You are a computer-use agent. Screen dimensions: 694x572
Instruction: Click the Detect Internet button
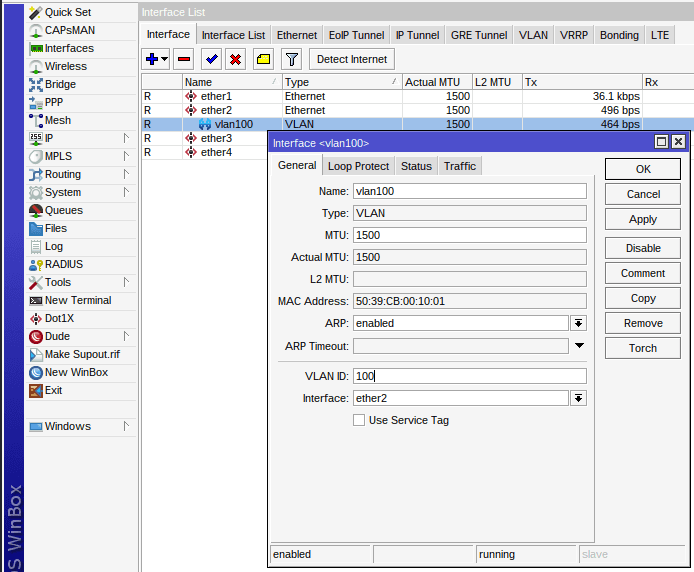pyautogui.click(x=351, y=59)
